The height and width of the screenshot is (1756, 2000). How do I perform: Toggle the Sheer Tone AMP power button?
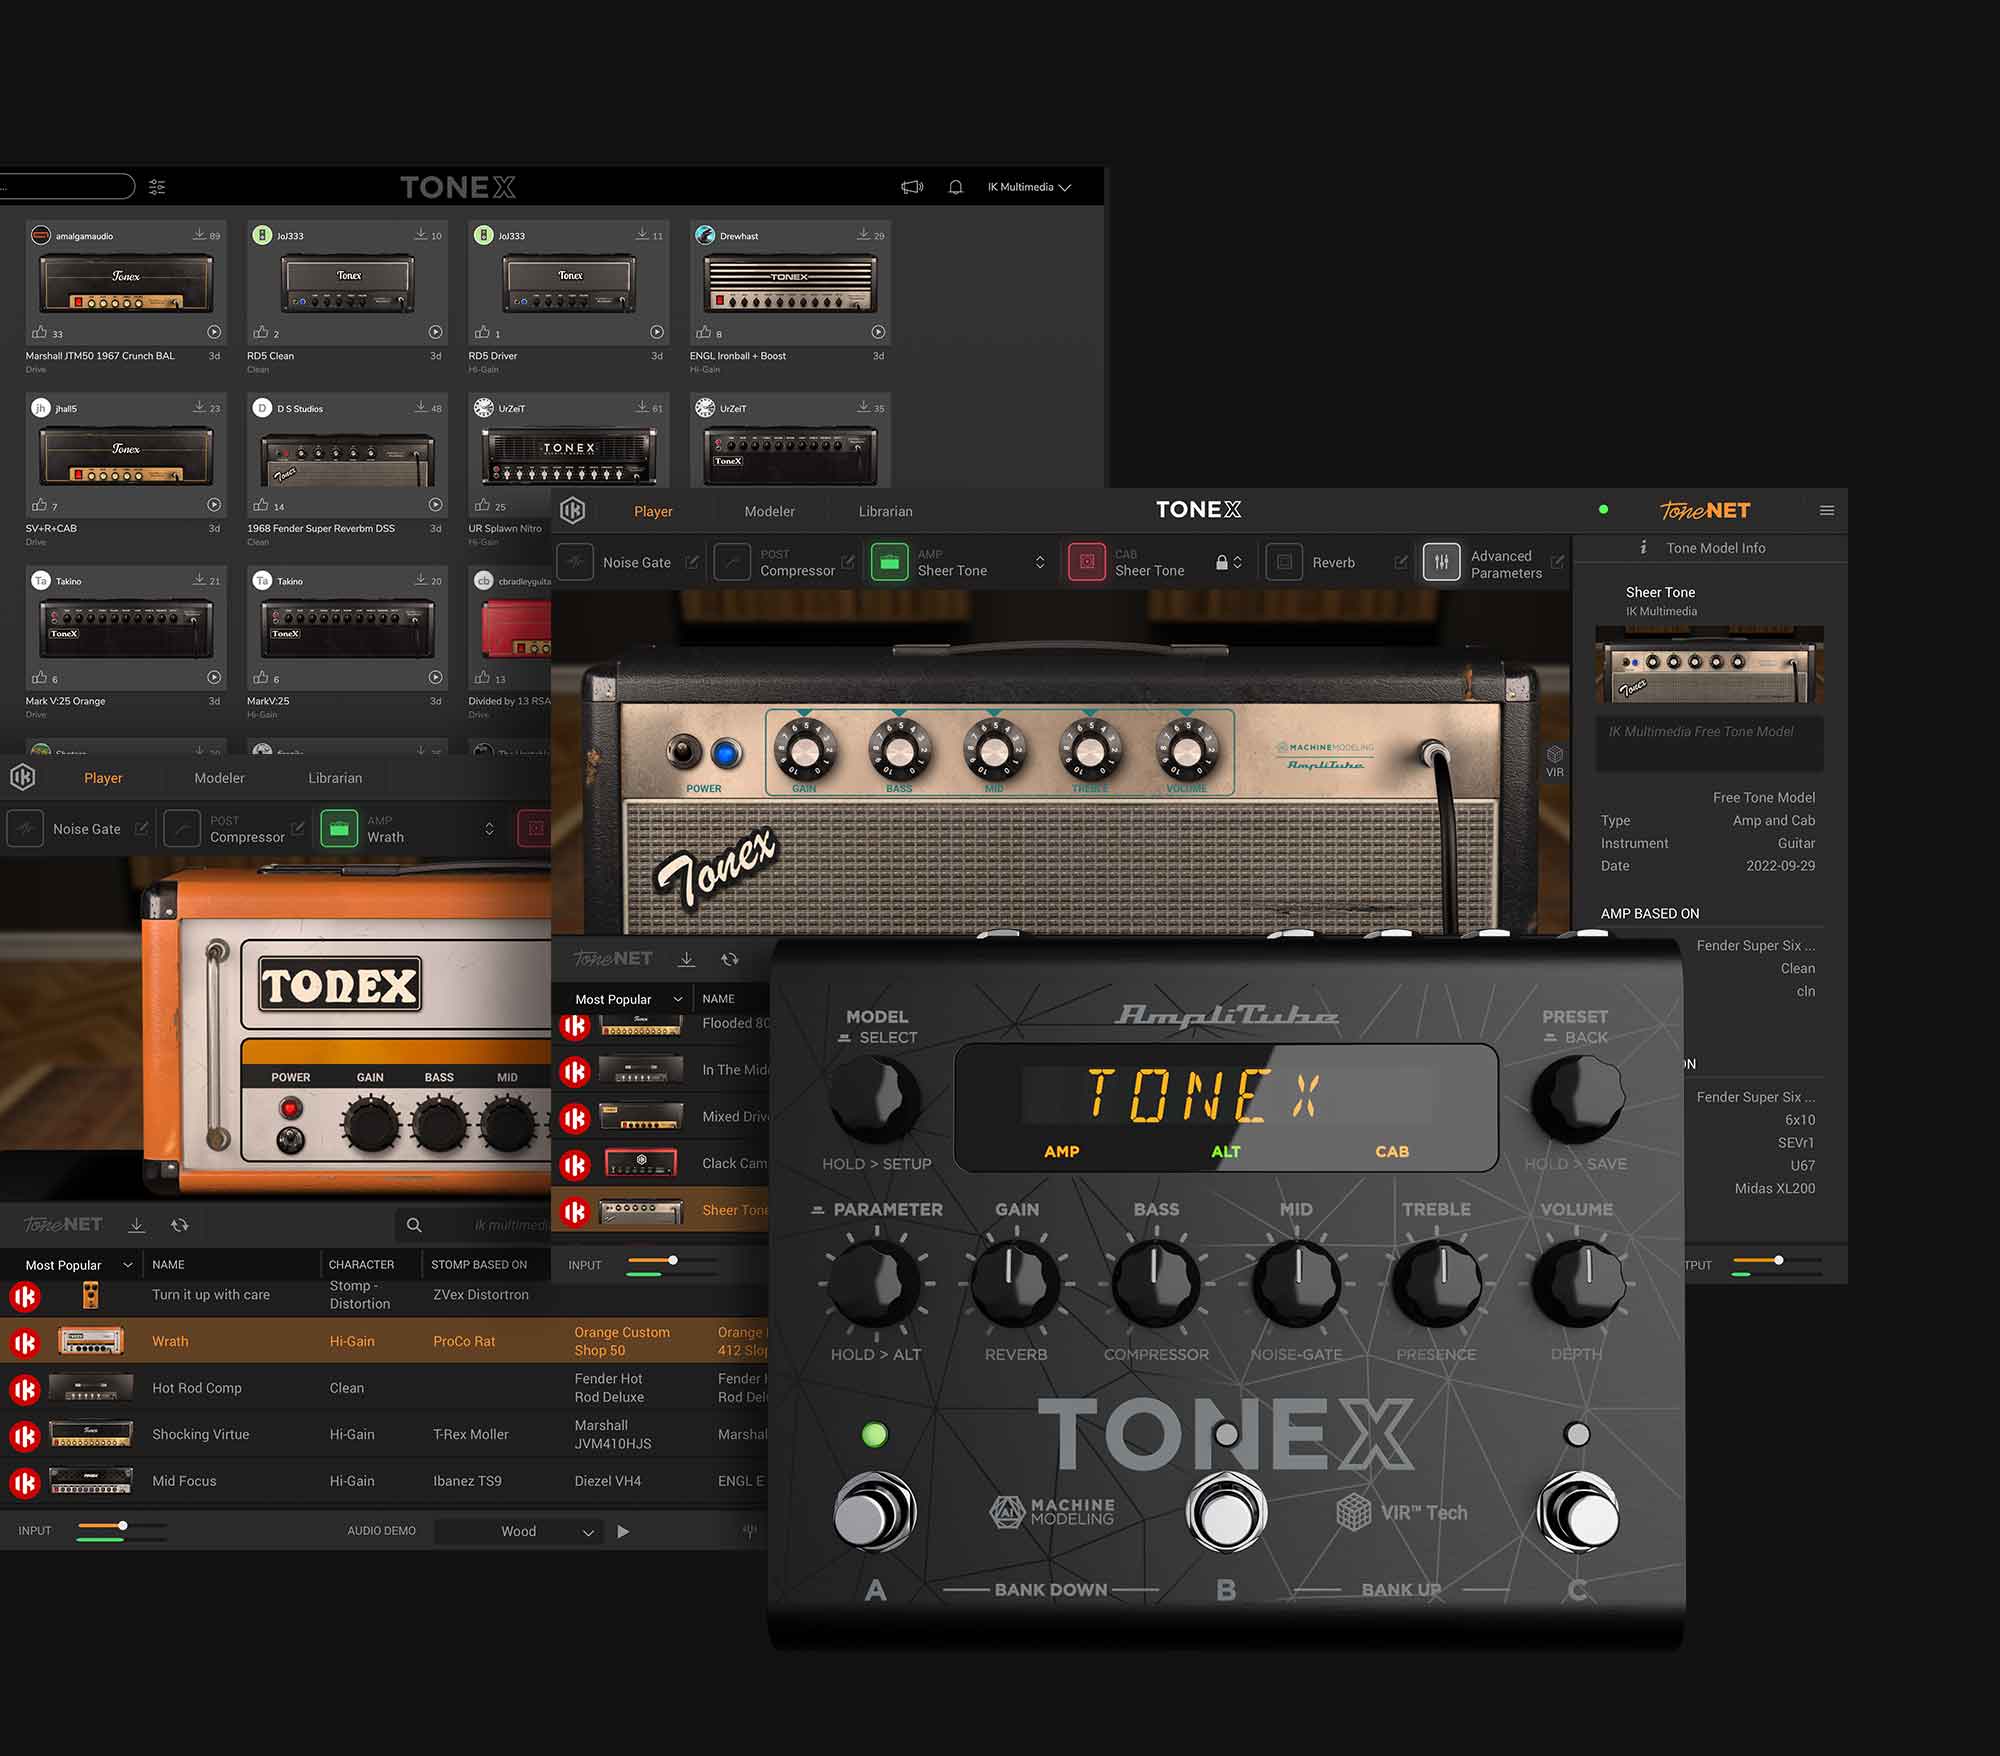coord(889,562)
